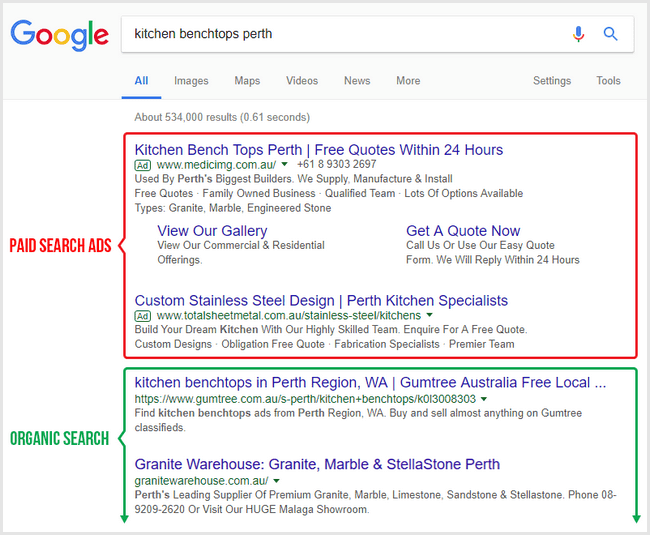Screen dimensions: 650x535
Task: Click the Google logo
Action: pyautogui.click(x=60, y=35)
